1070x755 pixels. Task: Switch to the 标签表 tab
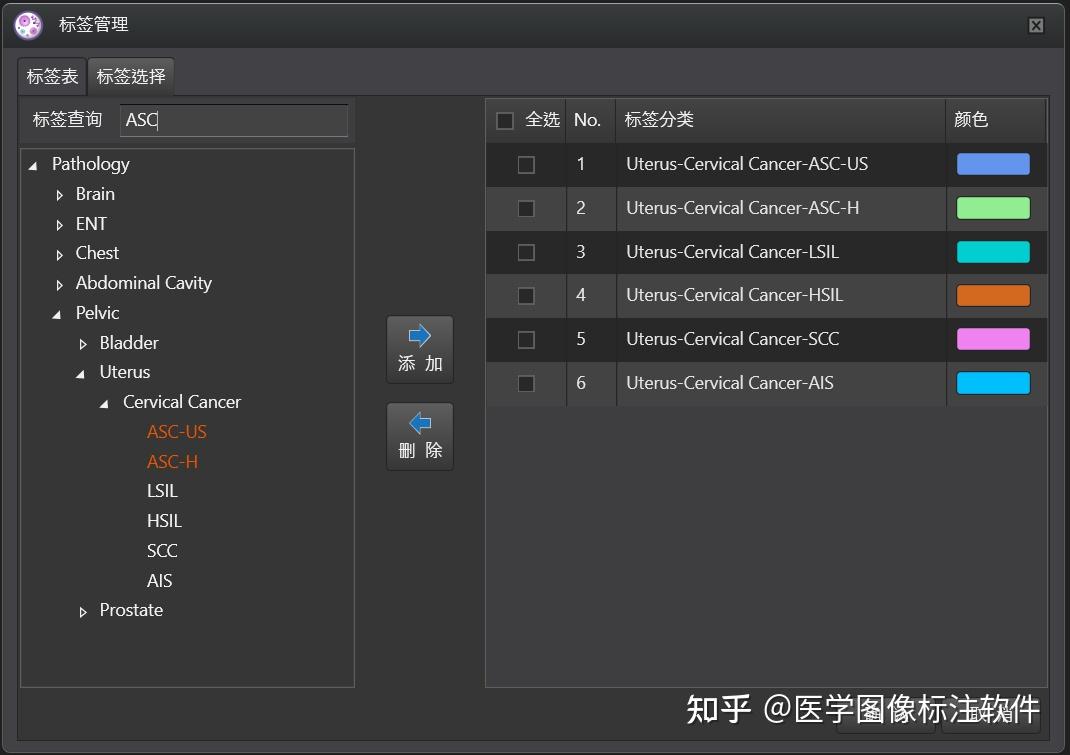click(52, 76)
